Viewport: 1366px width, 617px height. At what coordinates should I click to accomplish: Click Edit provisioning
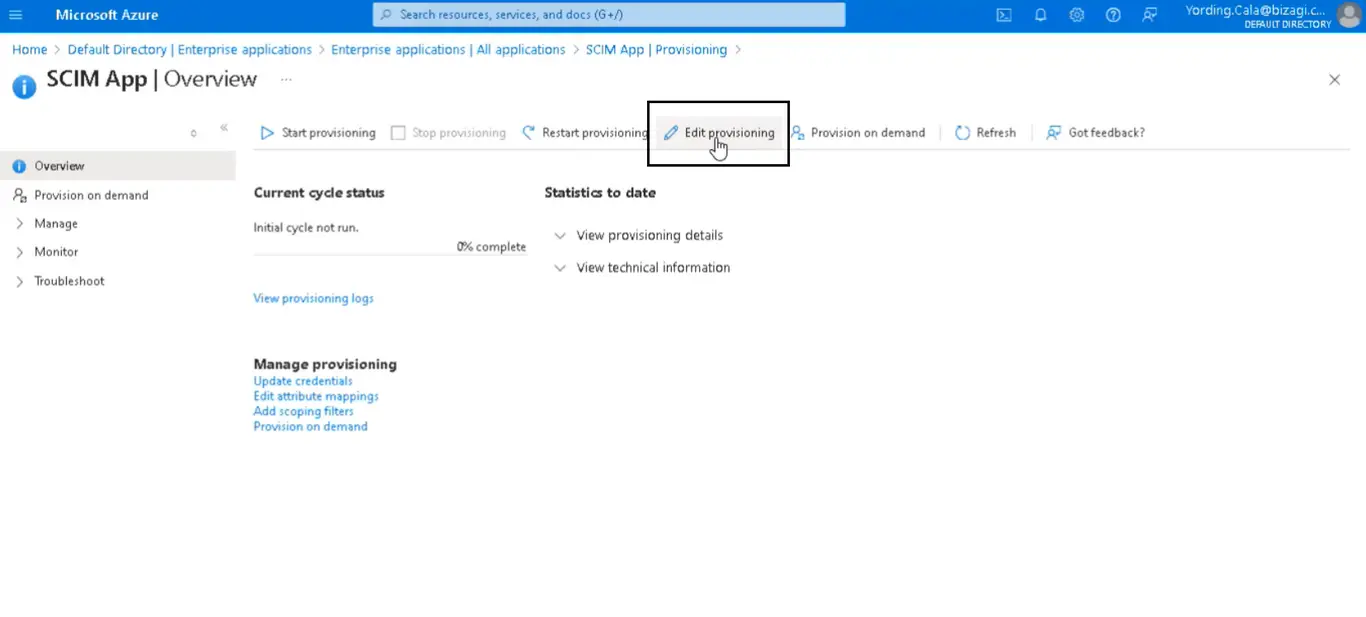pyautogui.click(x=719, y=132)
